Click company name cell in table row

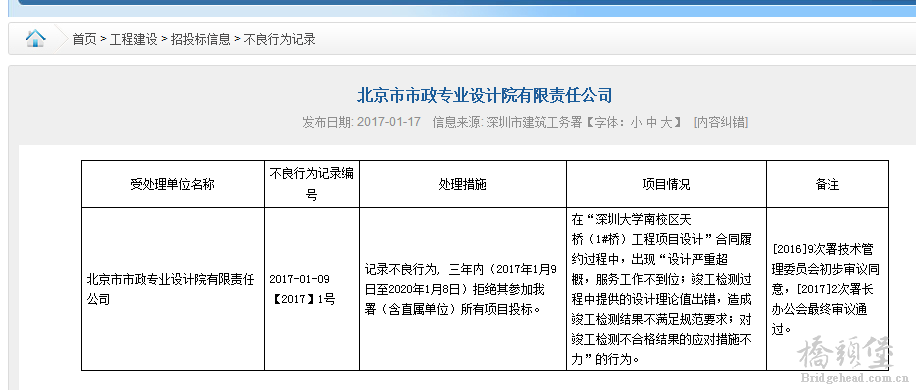coord(173,289)
